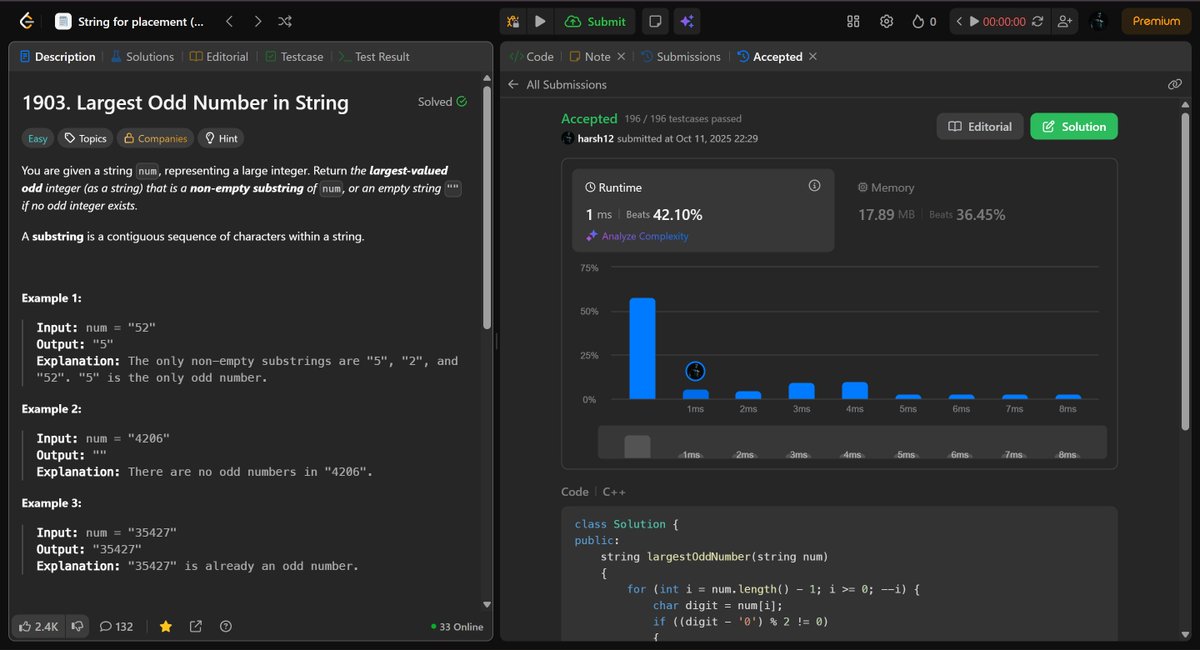This screenshot has height=650, width=1200.
Task: Open the Test Result tab
Action: [375, 57]
